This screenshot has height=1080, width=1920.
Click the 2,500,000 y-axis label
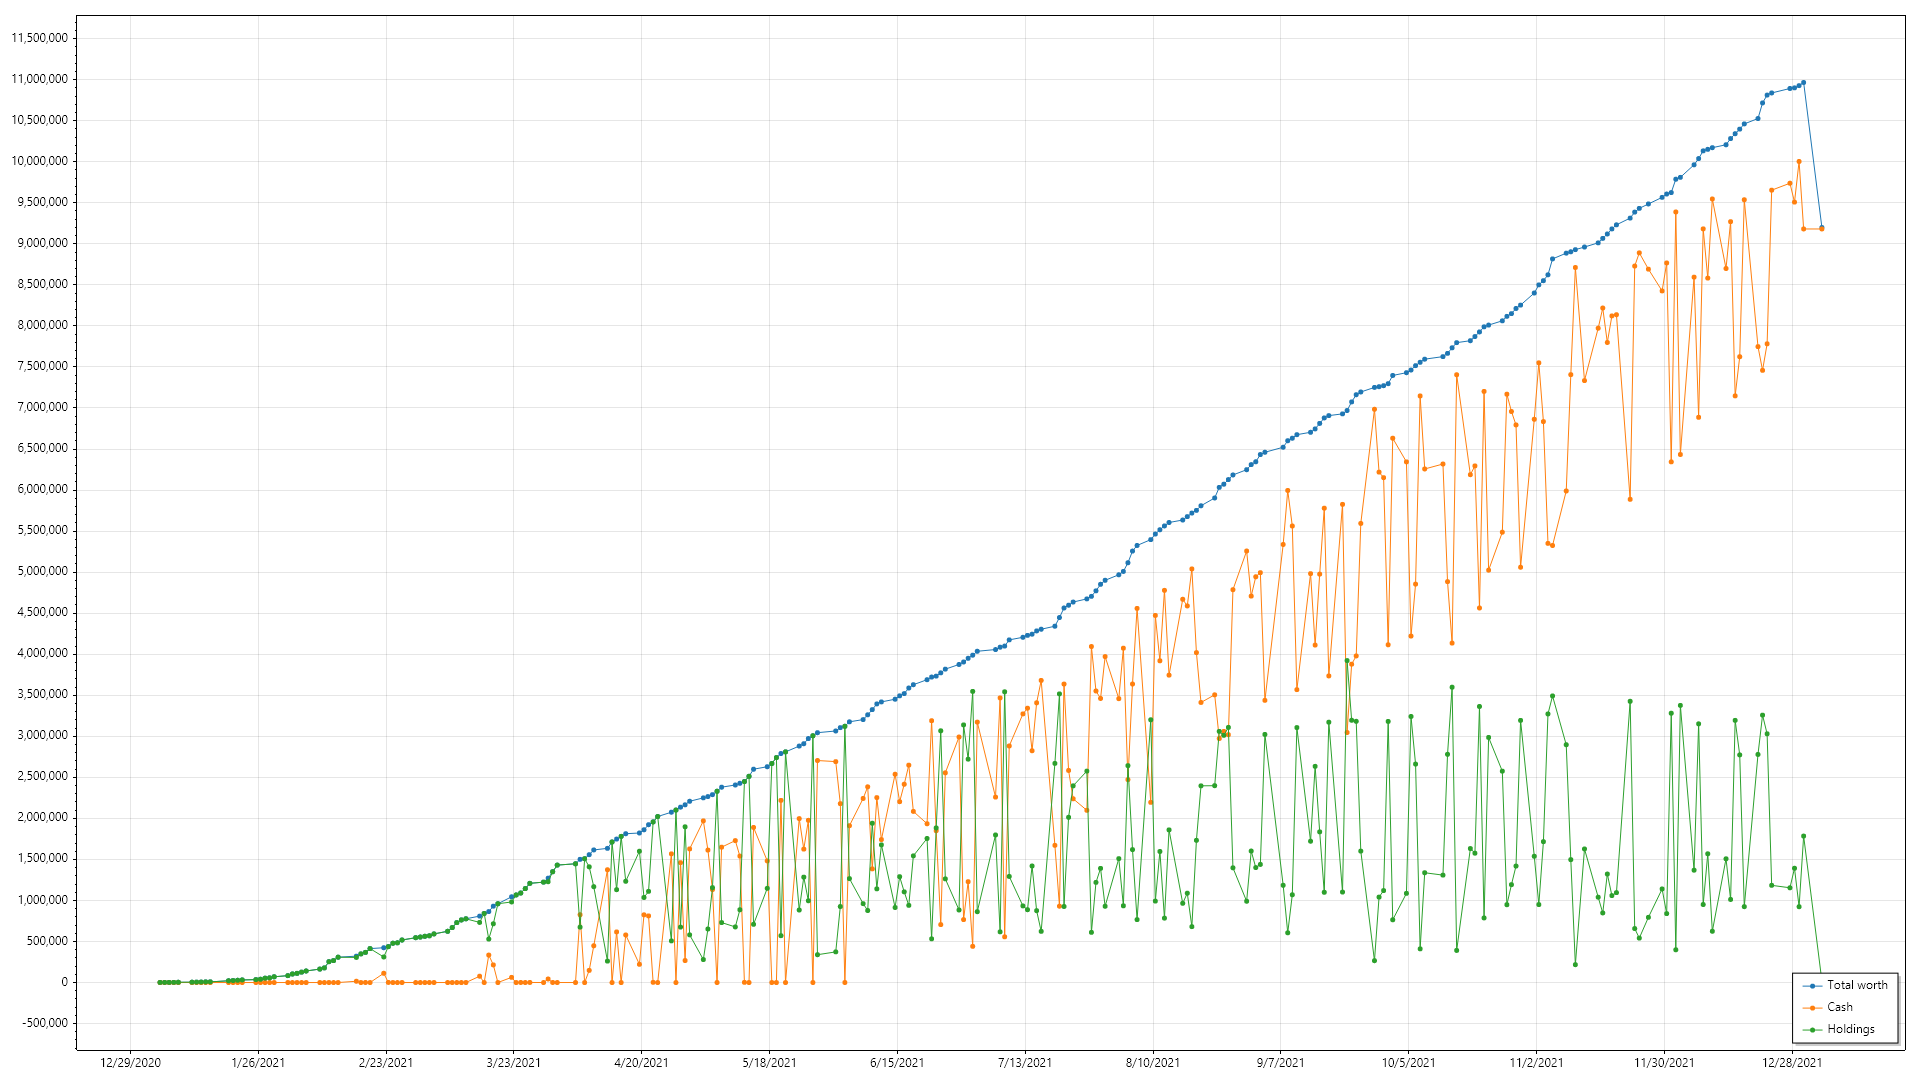tap(43, 776)
